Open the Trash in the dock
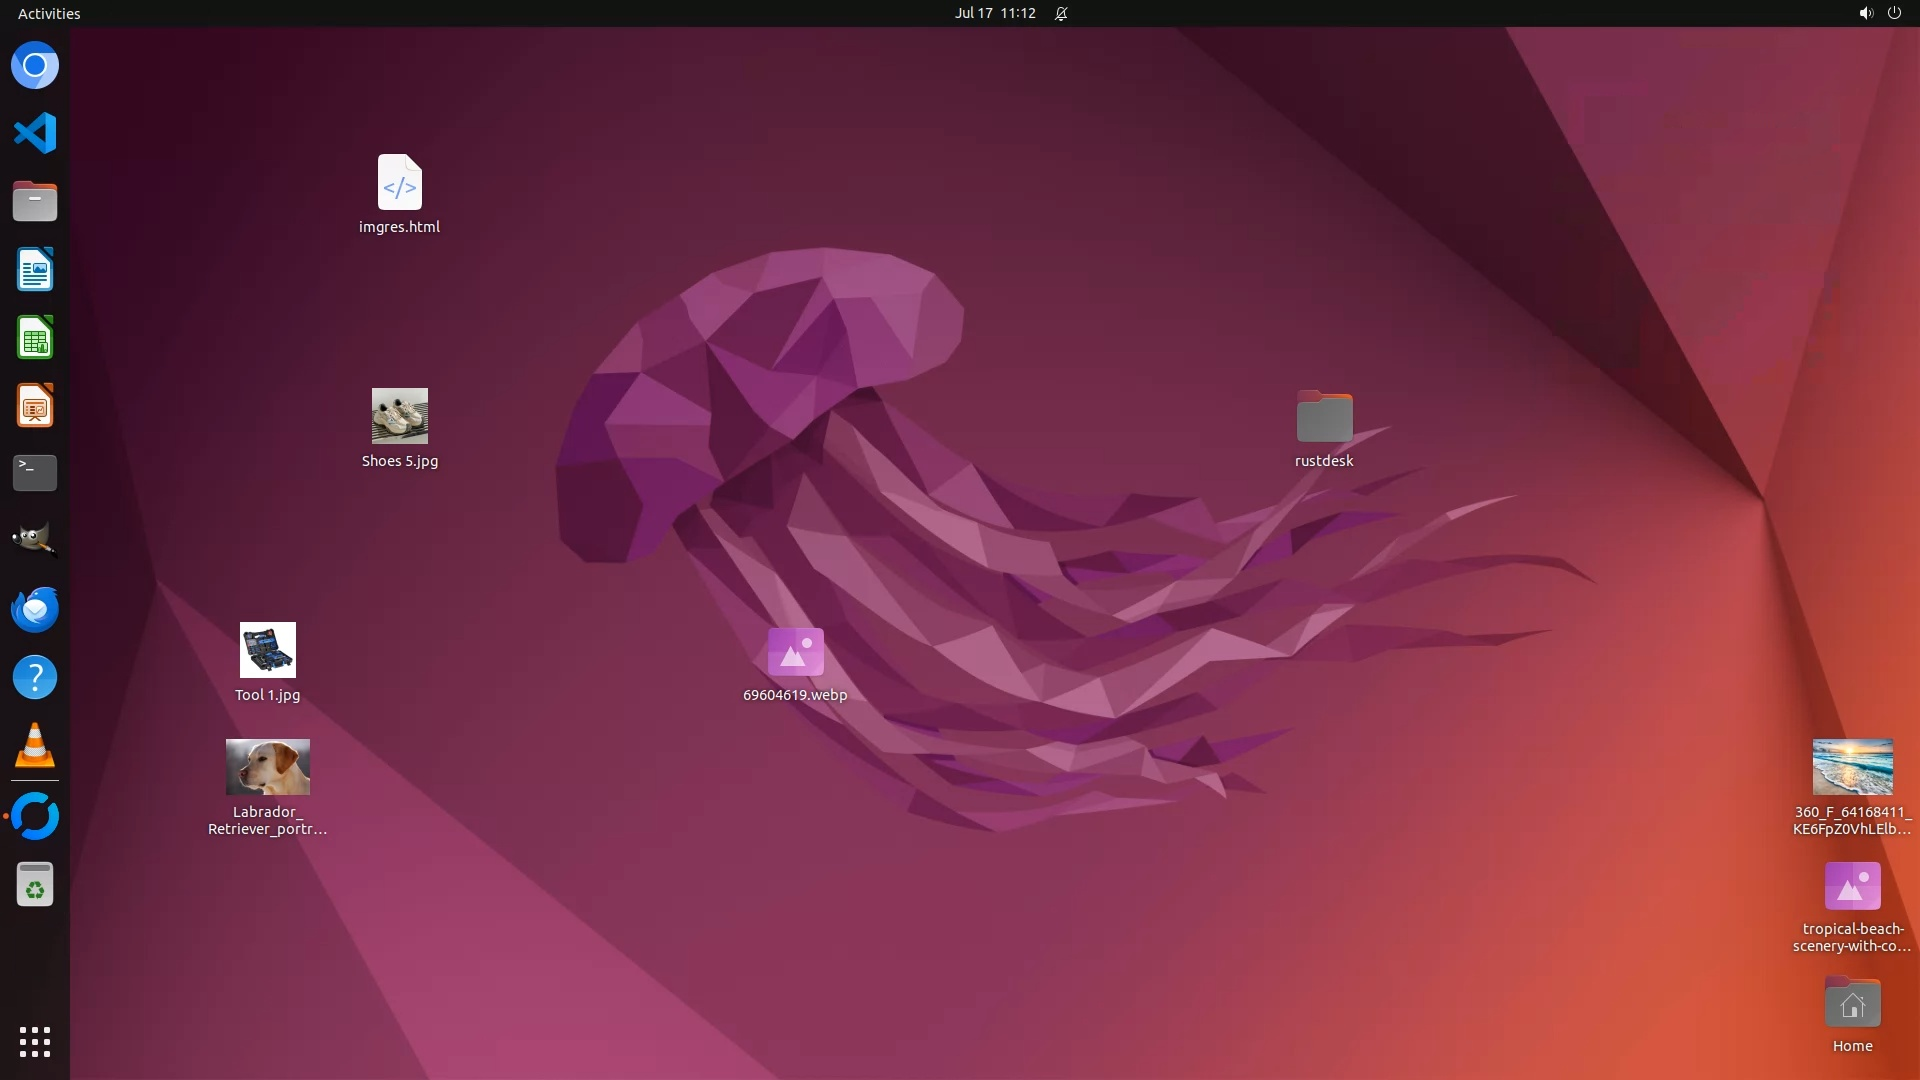This screenshot has height=1080, width=1920. click(35, 885)
